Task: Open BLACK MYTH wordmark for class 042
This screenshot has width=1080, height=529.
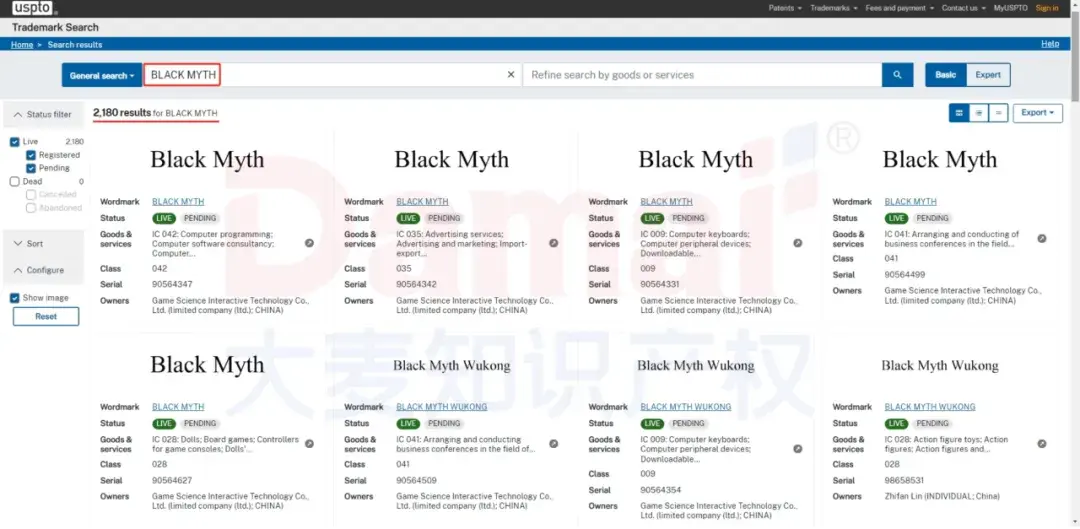Action: tap(178, 202)
